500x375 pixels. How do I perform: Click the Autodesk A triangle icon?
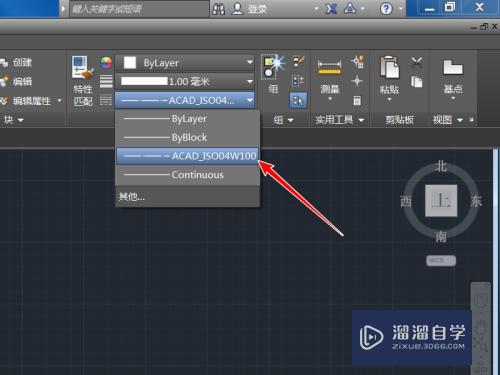350,8
